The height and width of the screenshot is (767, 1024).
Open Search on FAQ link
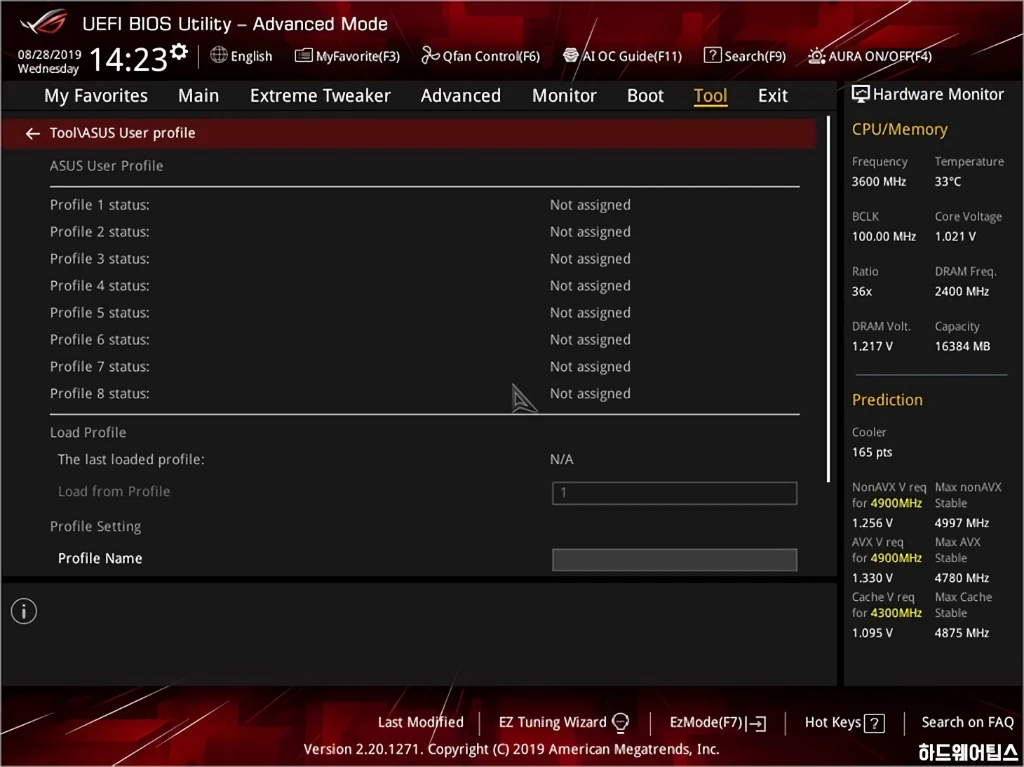point(967,722)
